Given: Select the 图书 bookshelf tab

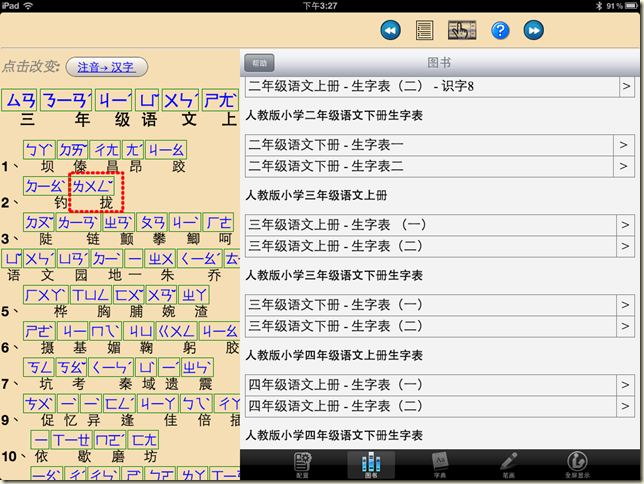Looking at the screenshot, I should pos(371,465).
